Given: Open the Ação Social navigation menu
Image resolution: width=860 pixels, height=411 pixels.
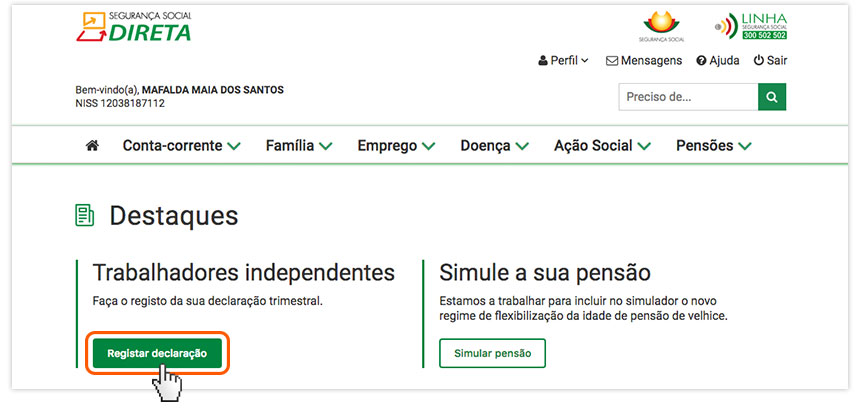Looking at the screenshot, I should pos(602,146).
